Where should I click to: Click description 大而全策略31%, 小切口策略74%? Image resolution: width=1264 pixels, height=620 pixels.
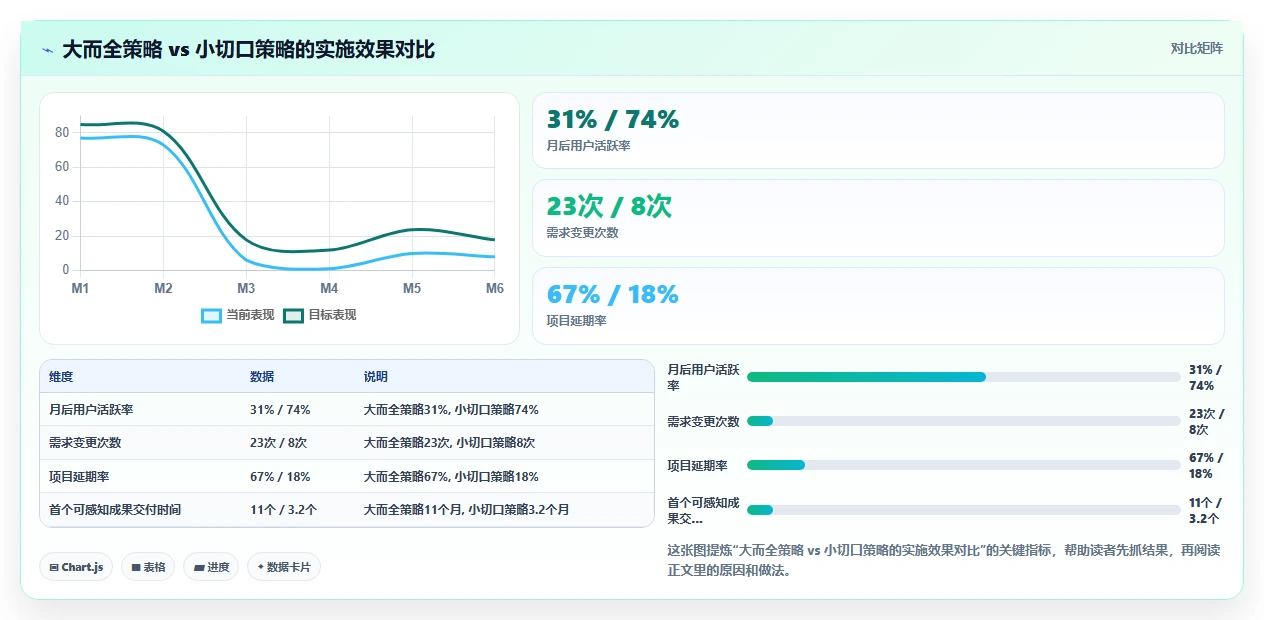pos(452,410)
